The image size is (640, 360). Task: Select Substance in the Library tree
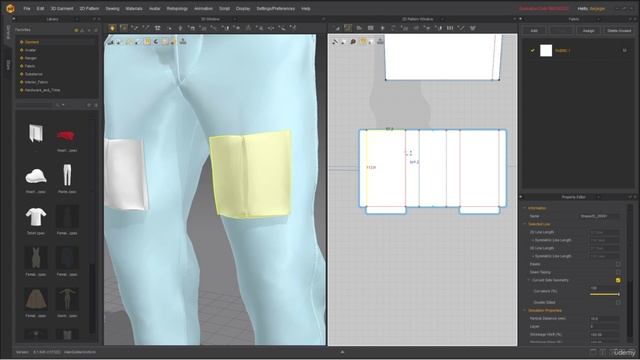tap(33, 74)
